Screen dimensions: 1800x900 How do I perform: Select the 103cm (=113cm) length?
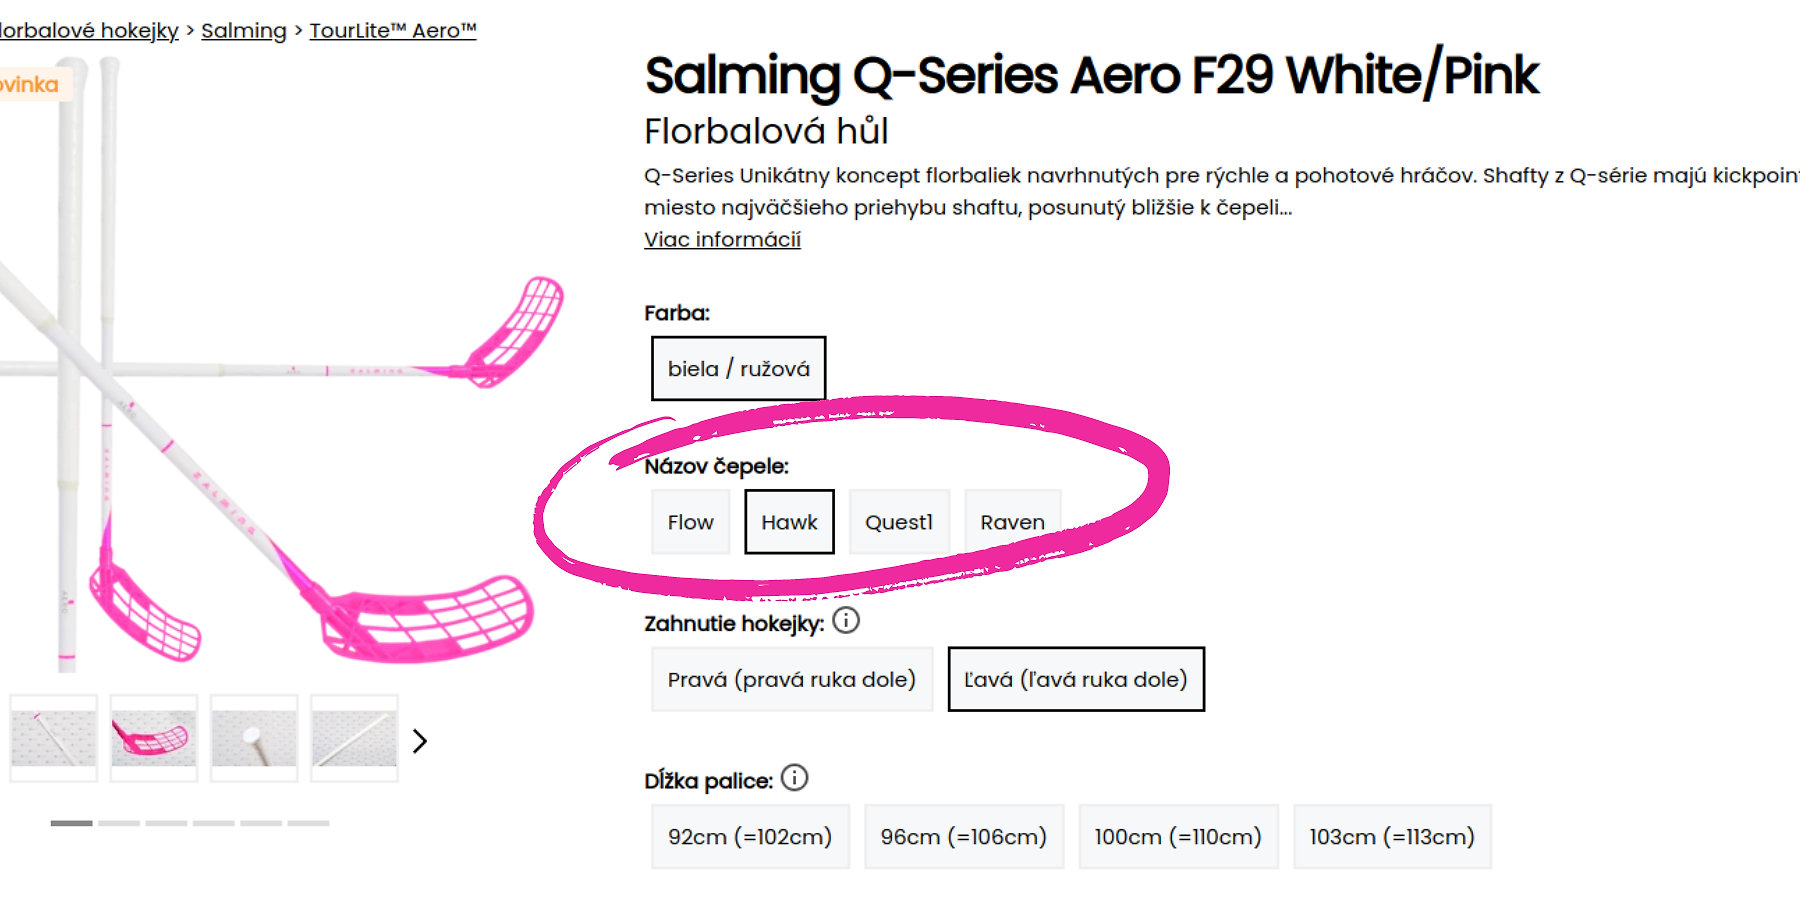1392,837
